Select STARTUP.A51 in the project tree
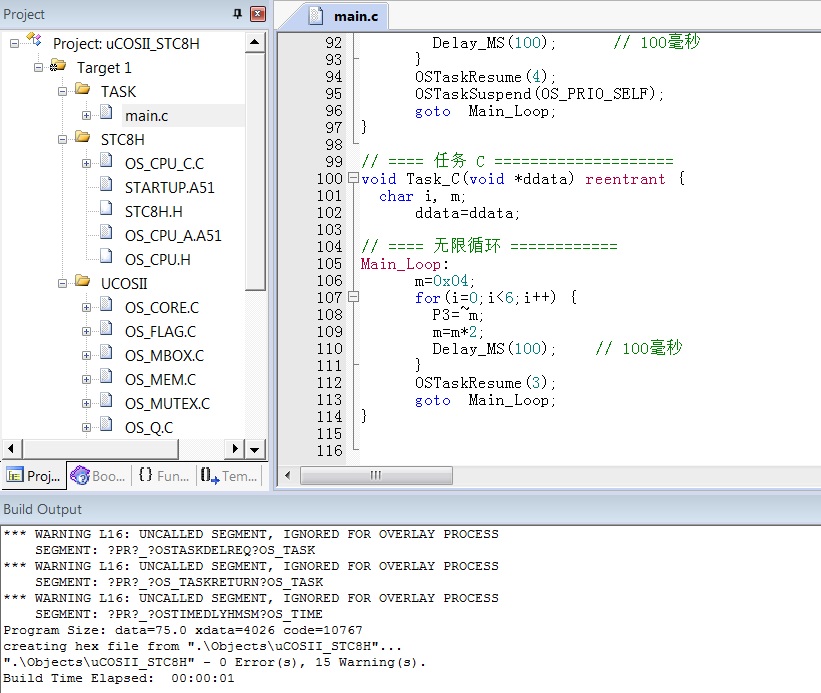The width and height of the screenshot is (821, 693). 170,187
